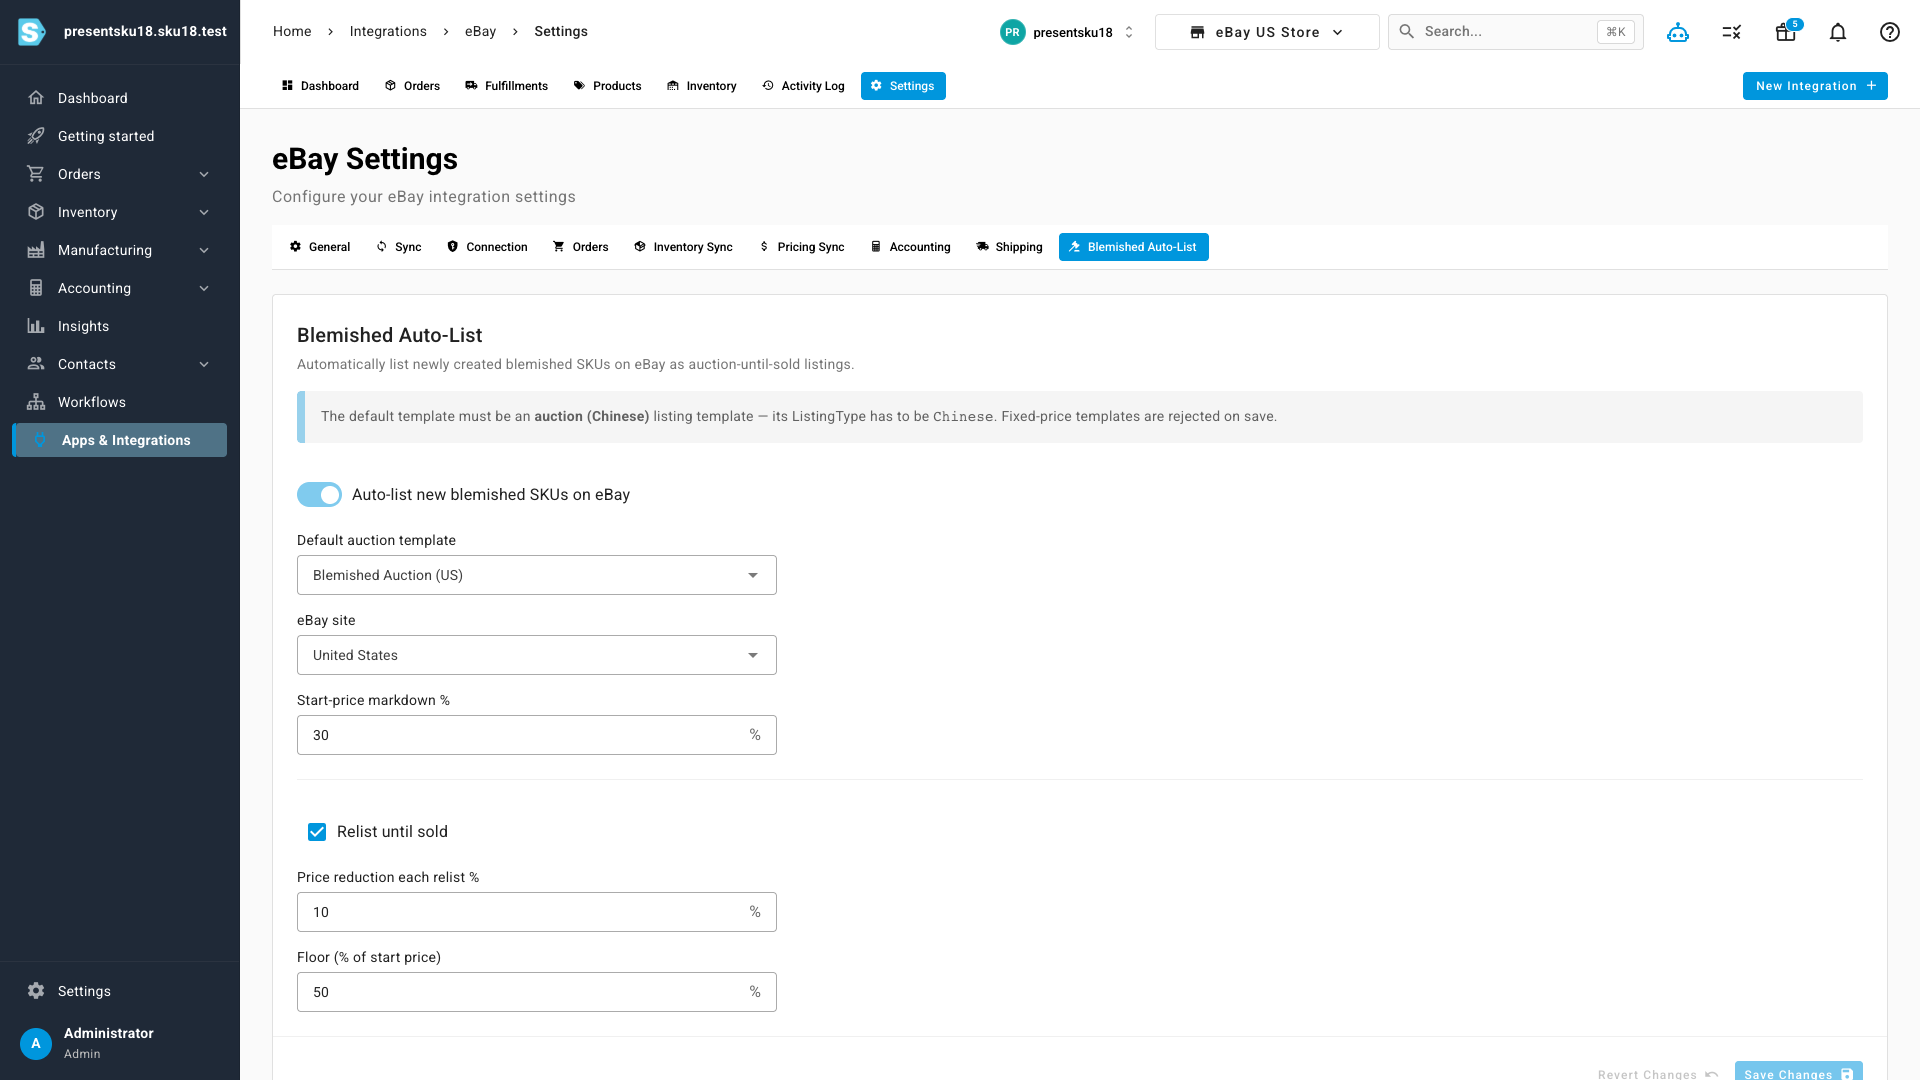The image size is (1920, 1080).
Task: Click the Manufacturing factory icon in sidebar
Action: [36, 250]
